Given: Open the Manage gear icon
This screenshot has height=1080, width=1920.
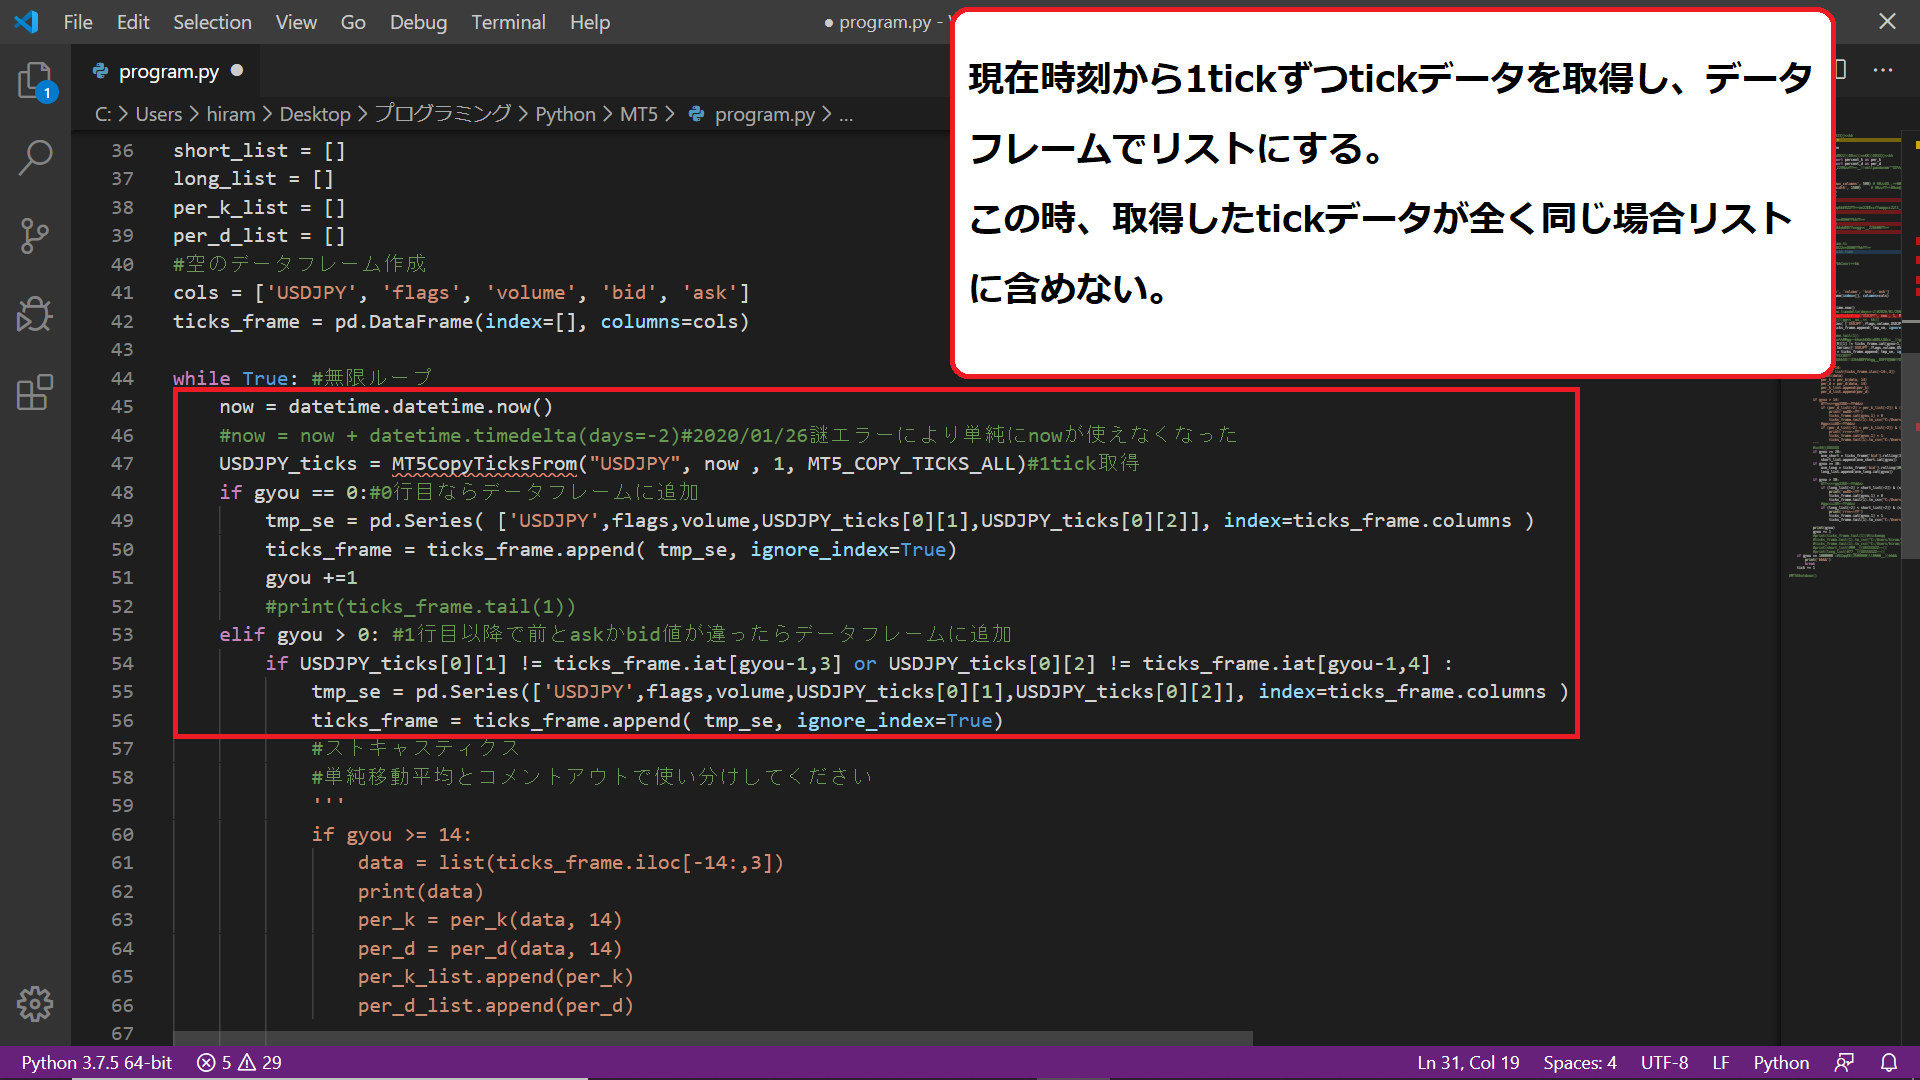Looking at the screenshot, I should tap(35, 1003).
